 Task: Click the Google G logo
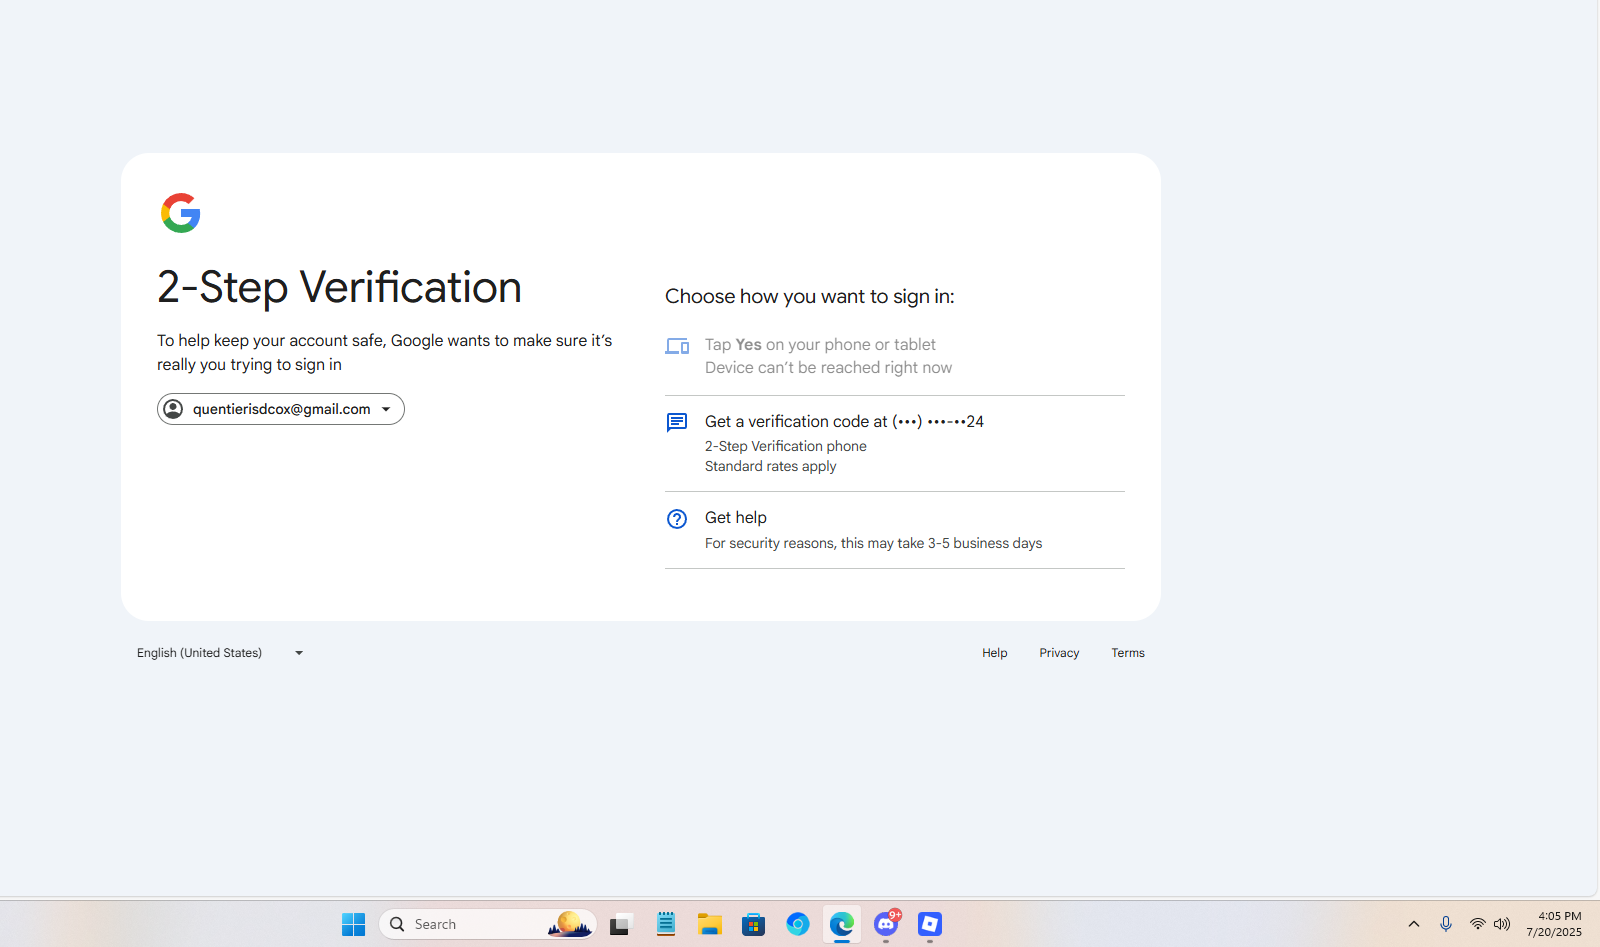tap(181, 213)
